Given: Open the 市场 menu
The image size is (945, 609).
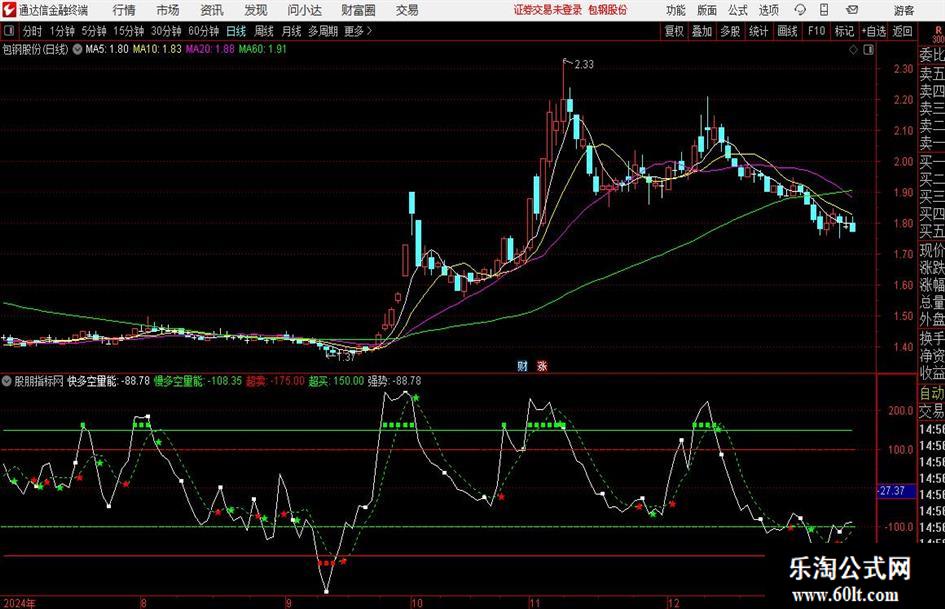Looking at the screenshot, I should (x=168, y=10).
